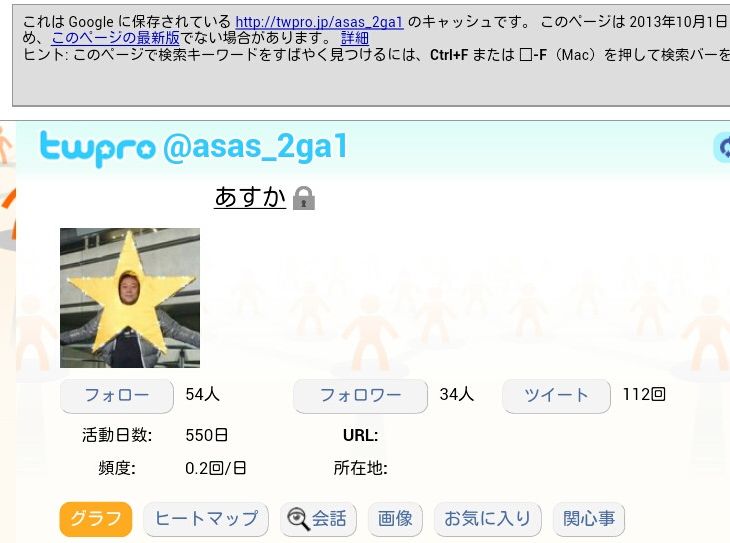This screenshot has height=543, width=730.
Task: Click the フォロワー button
Action: (360, 396)
